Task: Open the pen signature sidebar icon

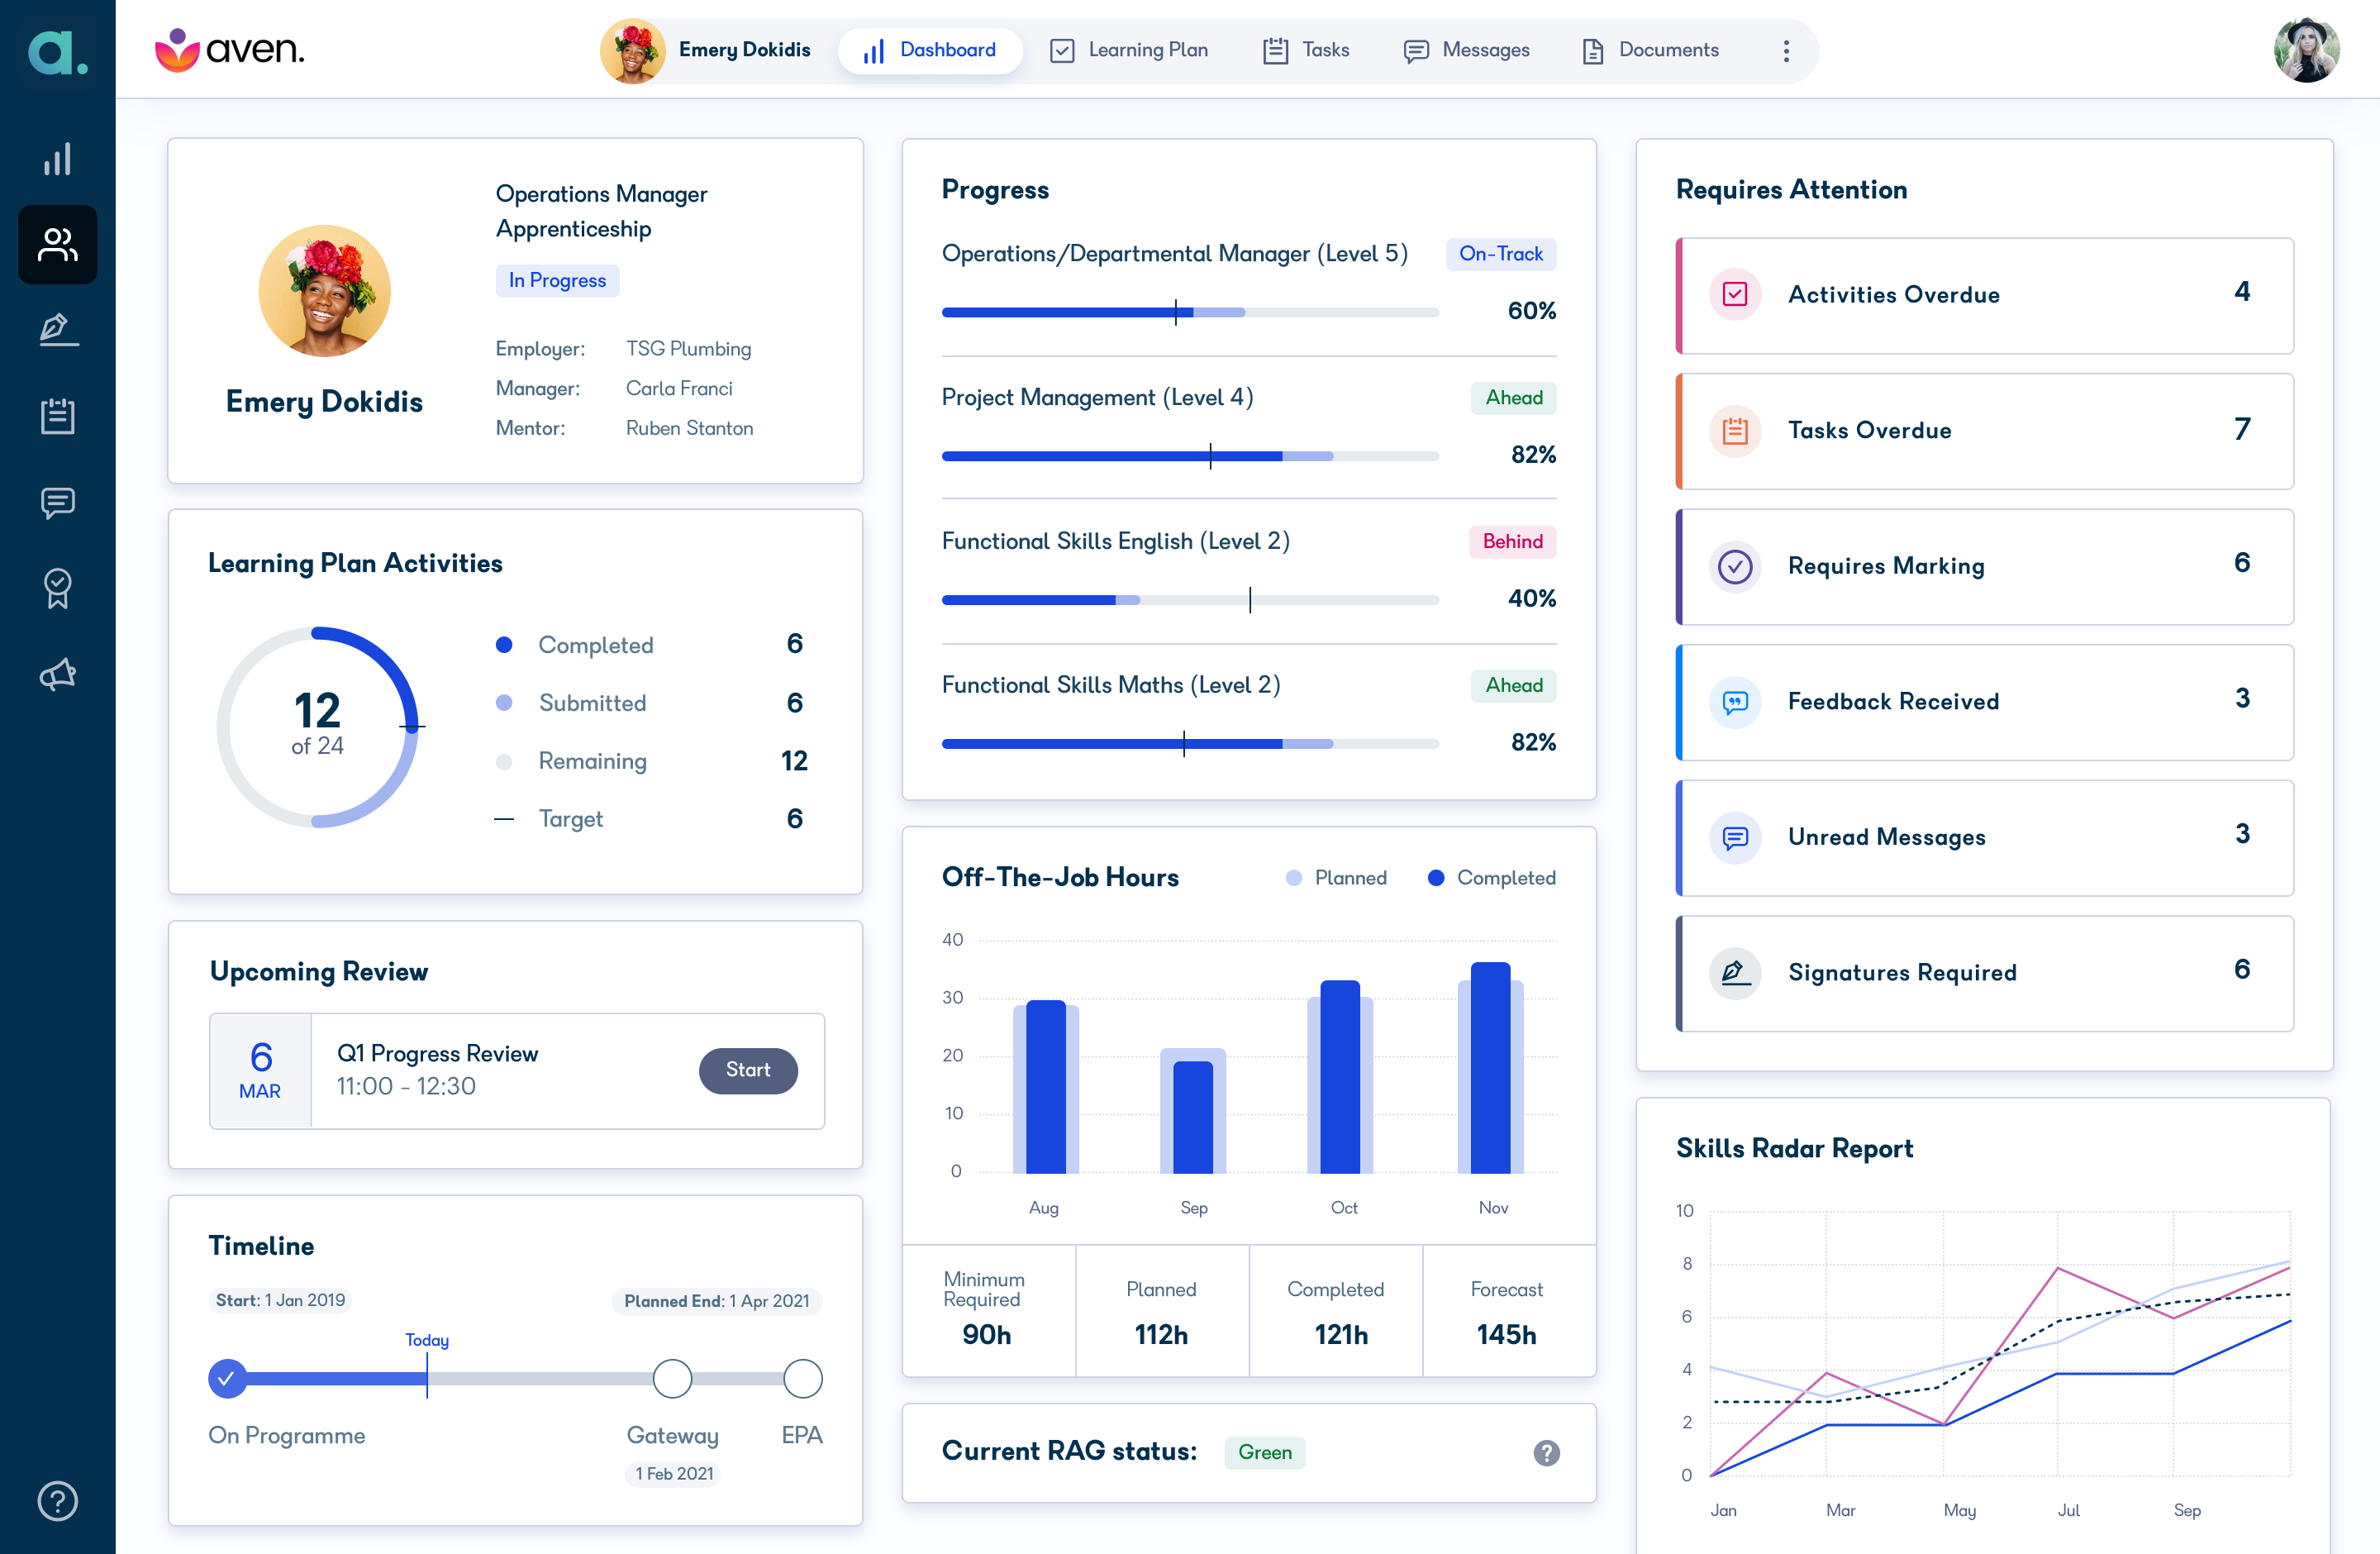Action: tap(58, 330)
